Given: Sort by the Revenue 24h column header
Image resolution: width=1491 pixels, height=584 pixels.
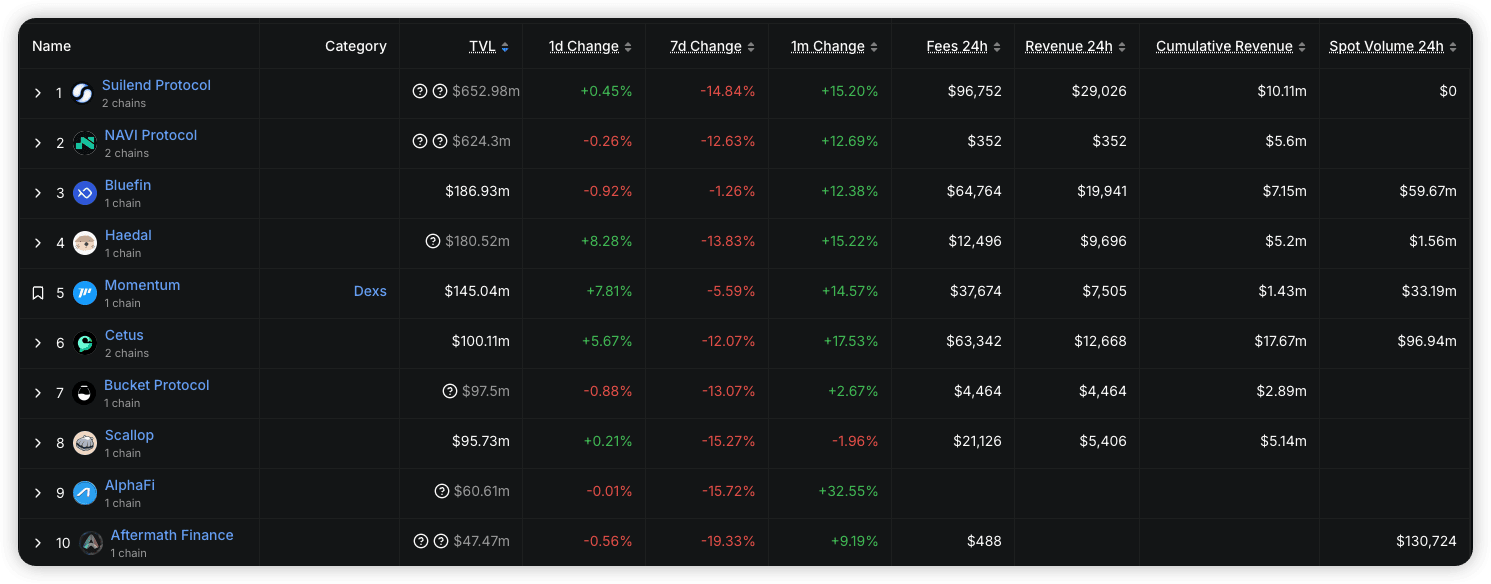Looking at the screenshot, I should 1070,46.
